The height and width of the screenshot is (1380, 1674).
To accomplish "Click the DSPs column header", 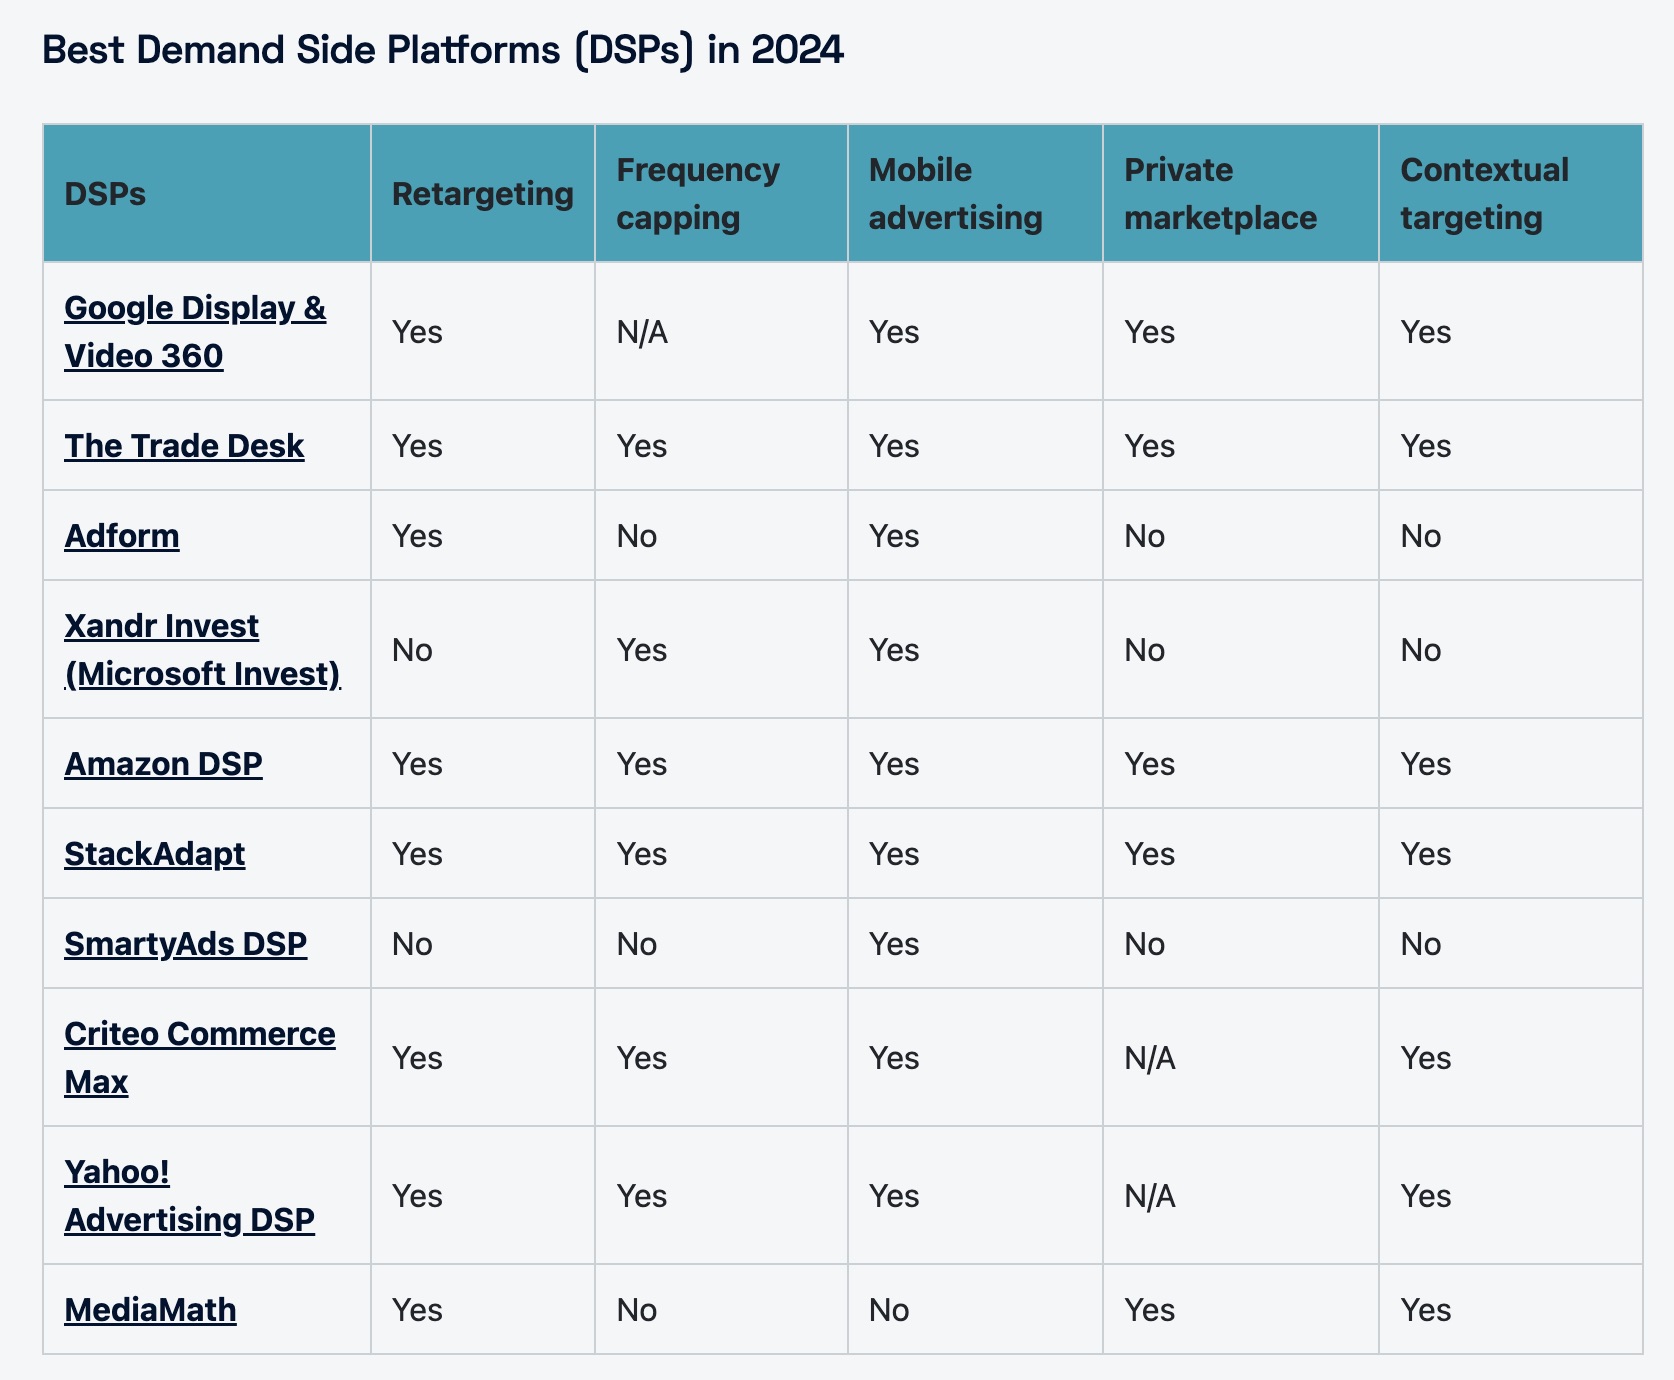I will click(x=207, y=194).
